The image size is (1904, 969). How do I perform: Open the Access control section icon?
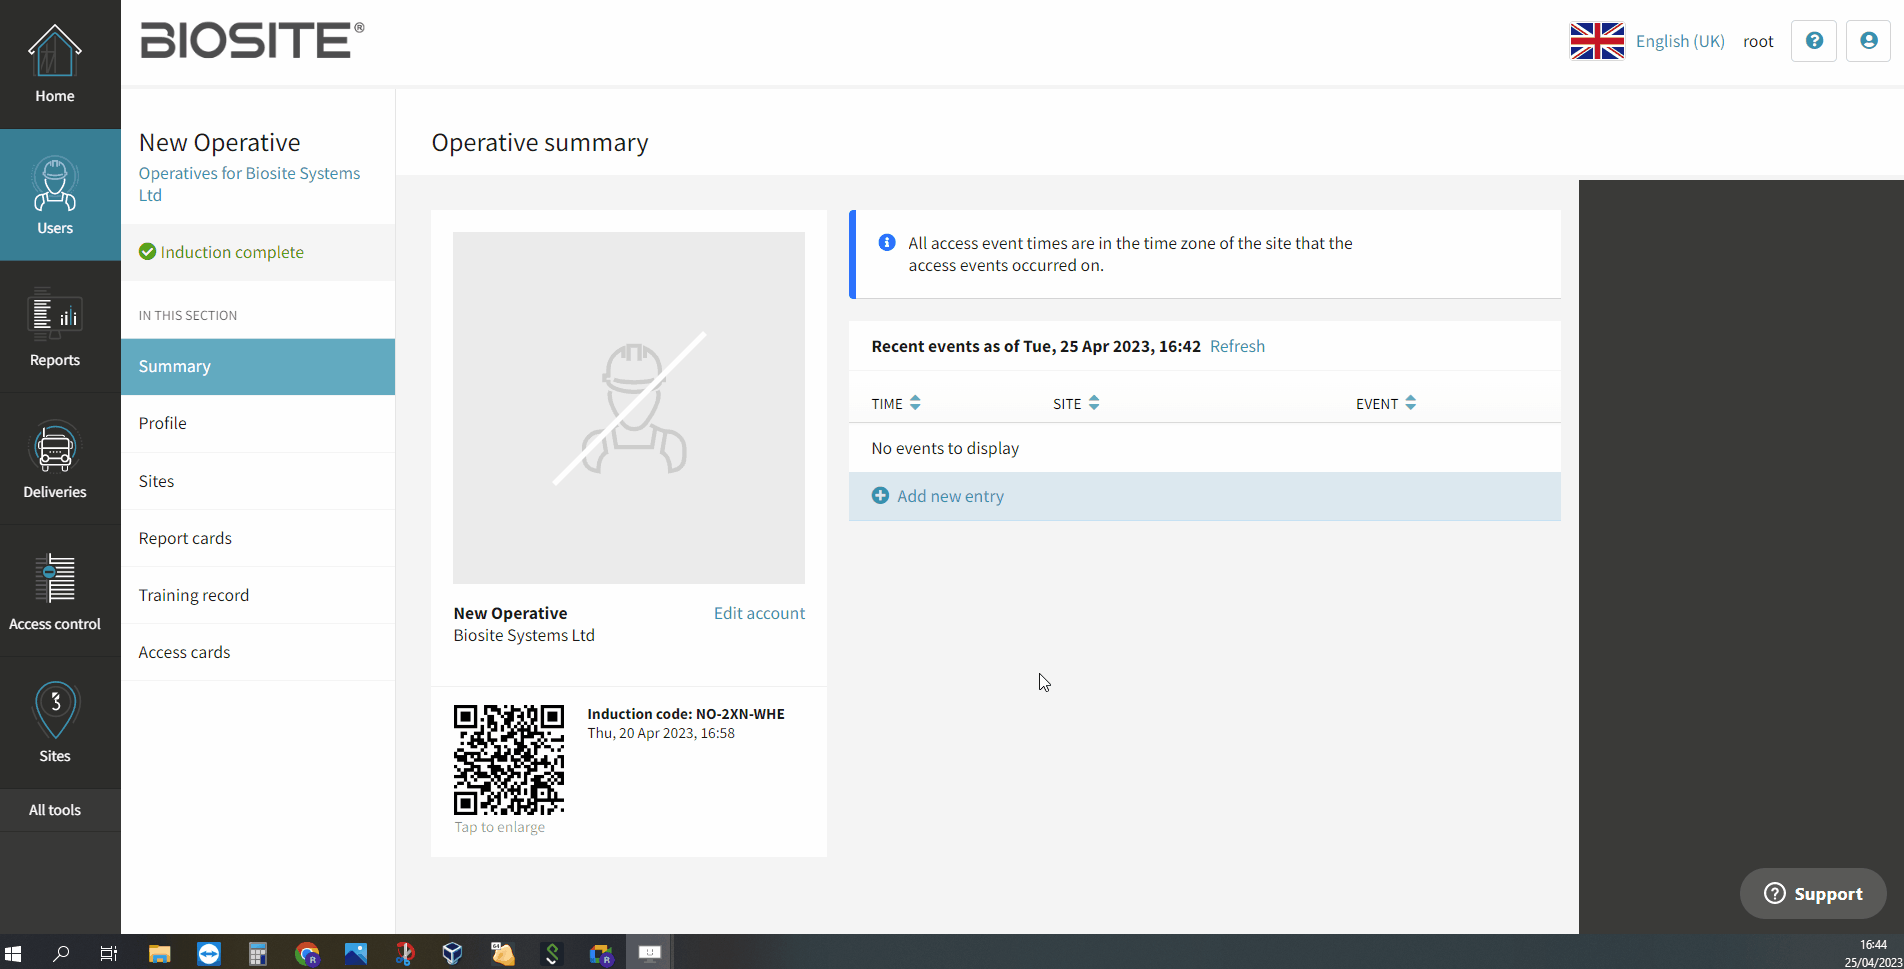click(55, 579)
